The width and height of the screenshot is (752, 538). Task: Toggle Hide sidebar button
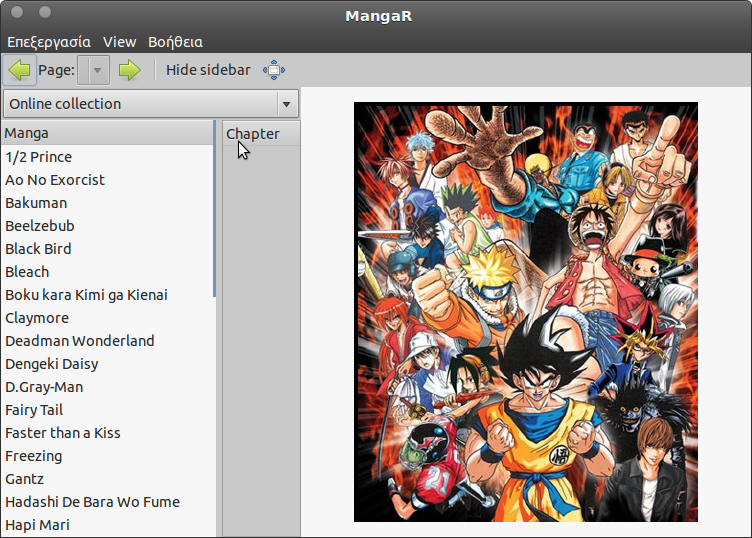click(208, 70)
